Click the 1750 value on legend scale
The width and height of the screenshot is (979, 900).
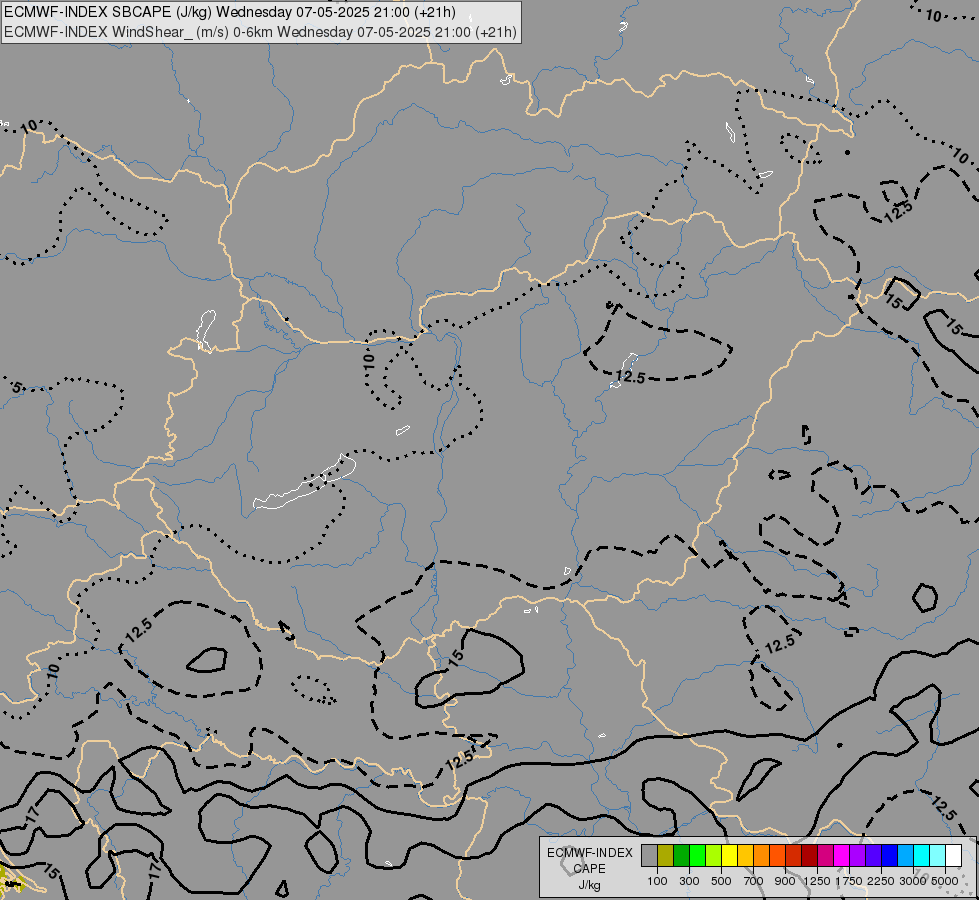point(849,881)
